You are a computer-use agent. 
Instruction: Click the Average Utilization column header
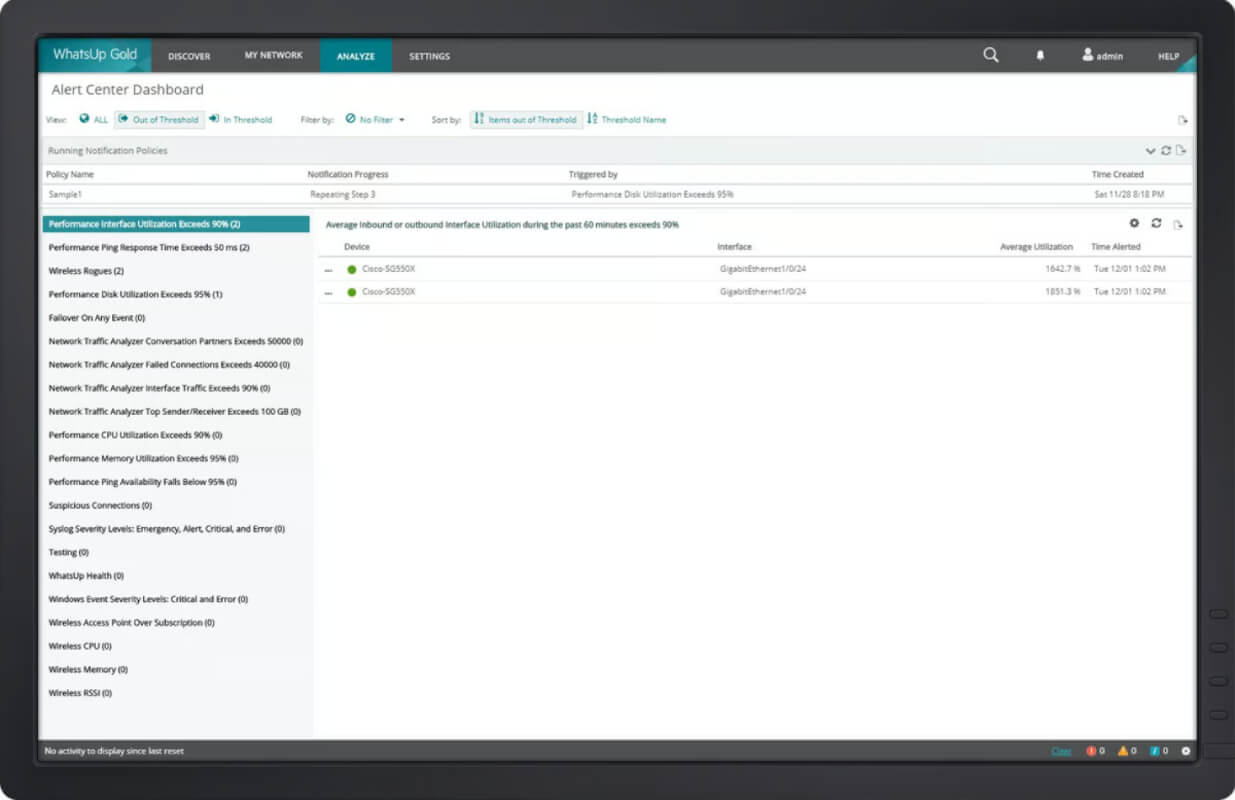(x=1036, y=247)
